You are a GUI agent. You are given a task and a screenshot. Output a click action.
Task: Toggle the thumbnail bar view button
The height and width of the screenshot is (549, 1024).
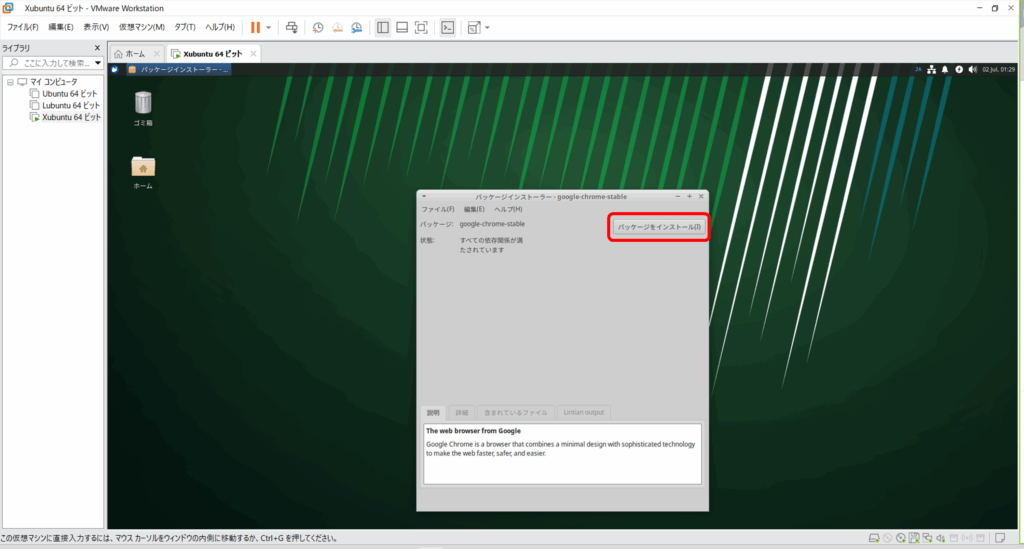click(402, 27)
